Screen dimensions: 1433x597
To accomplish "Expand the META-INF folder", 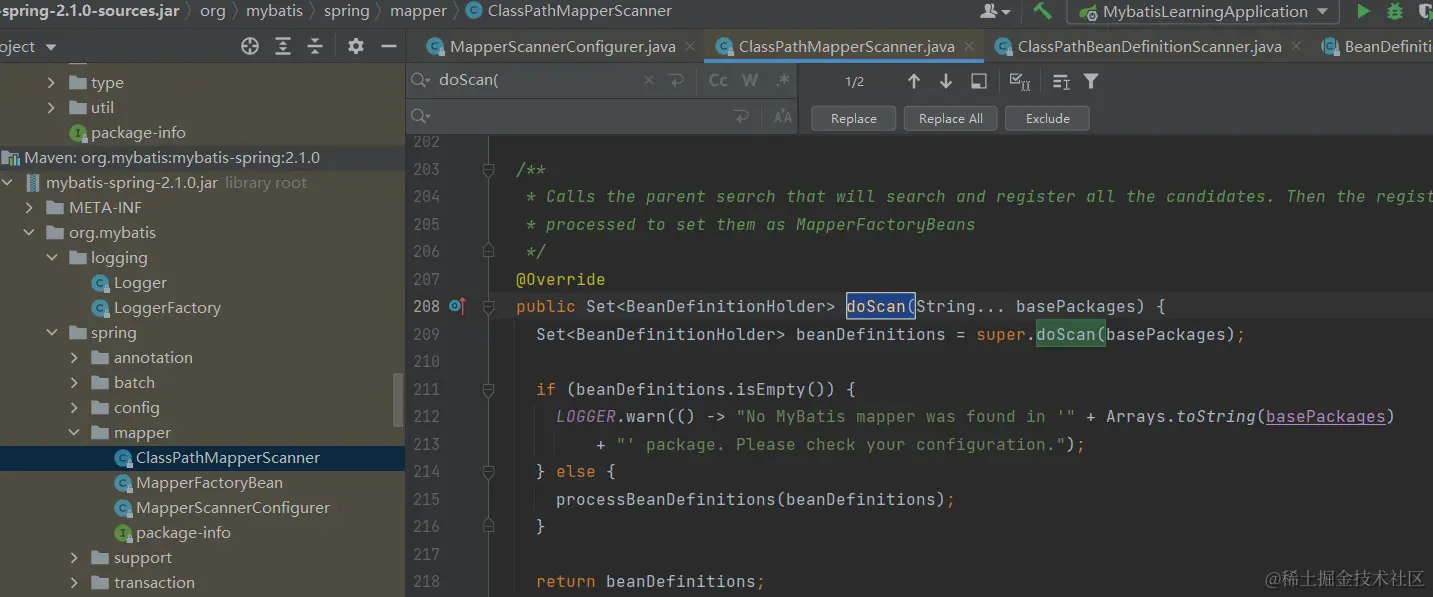I will coord(29,207).
